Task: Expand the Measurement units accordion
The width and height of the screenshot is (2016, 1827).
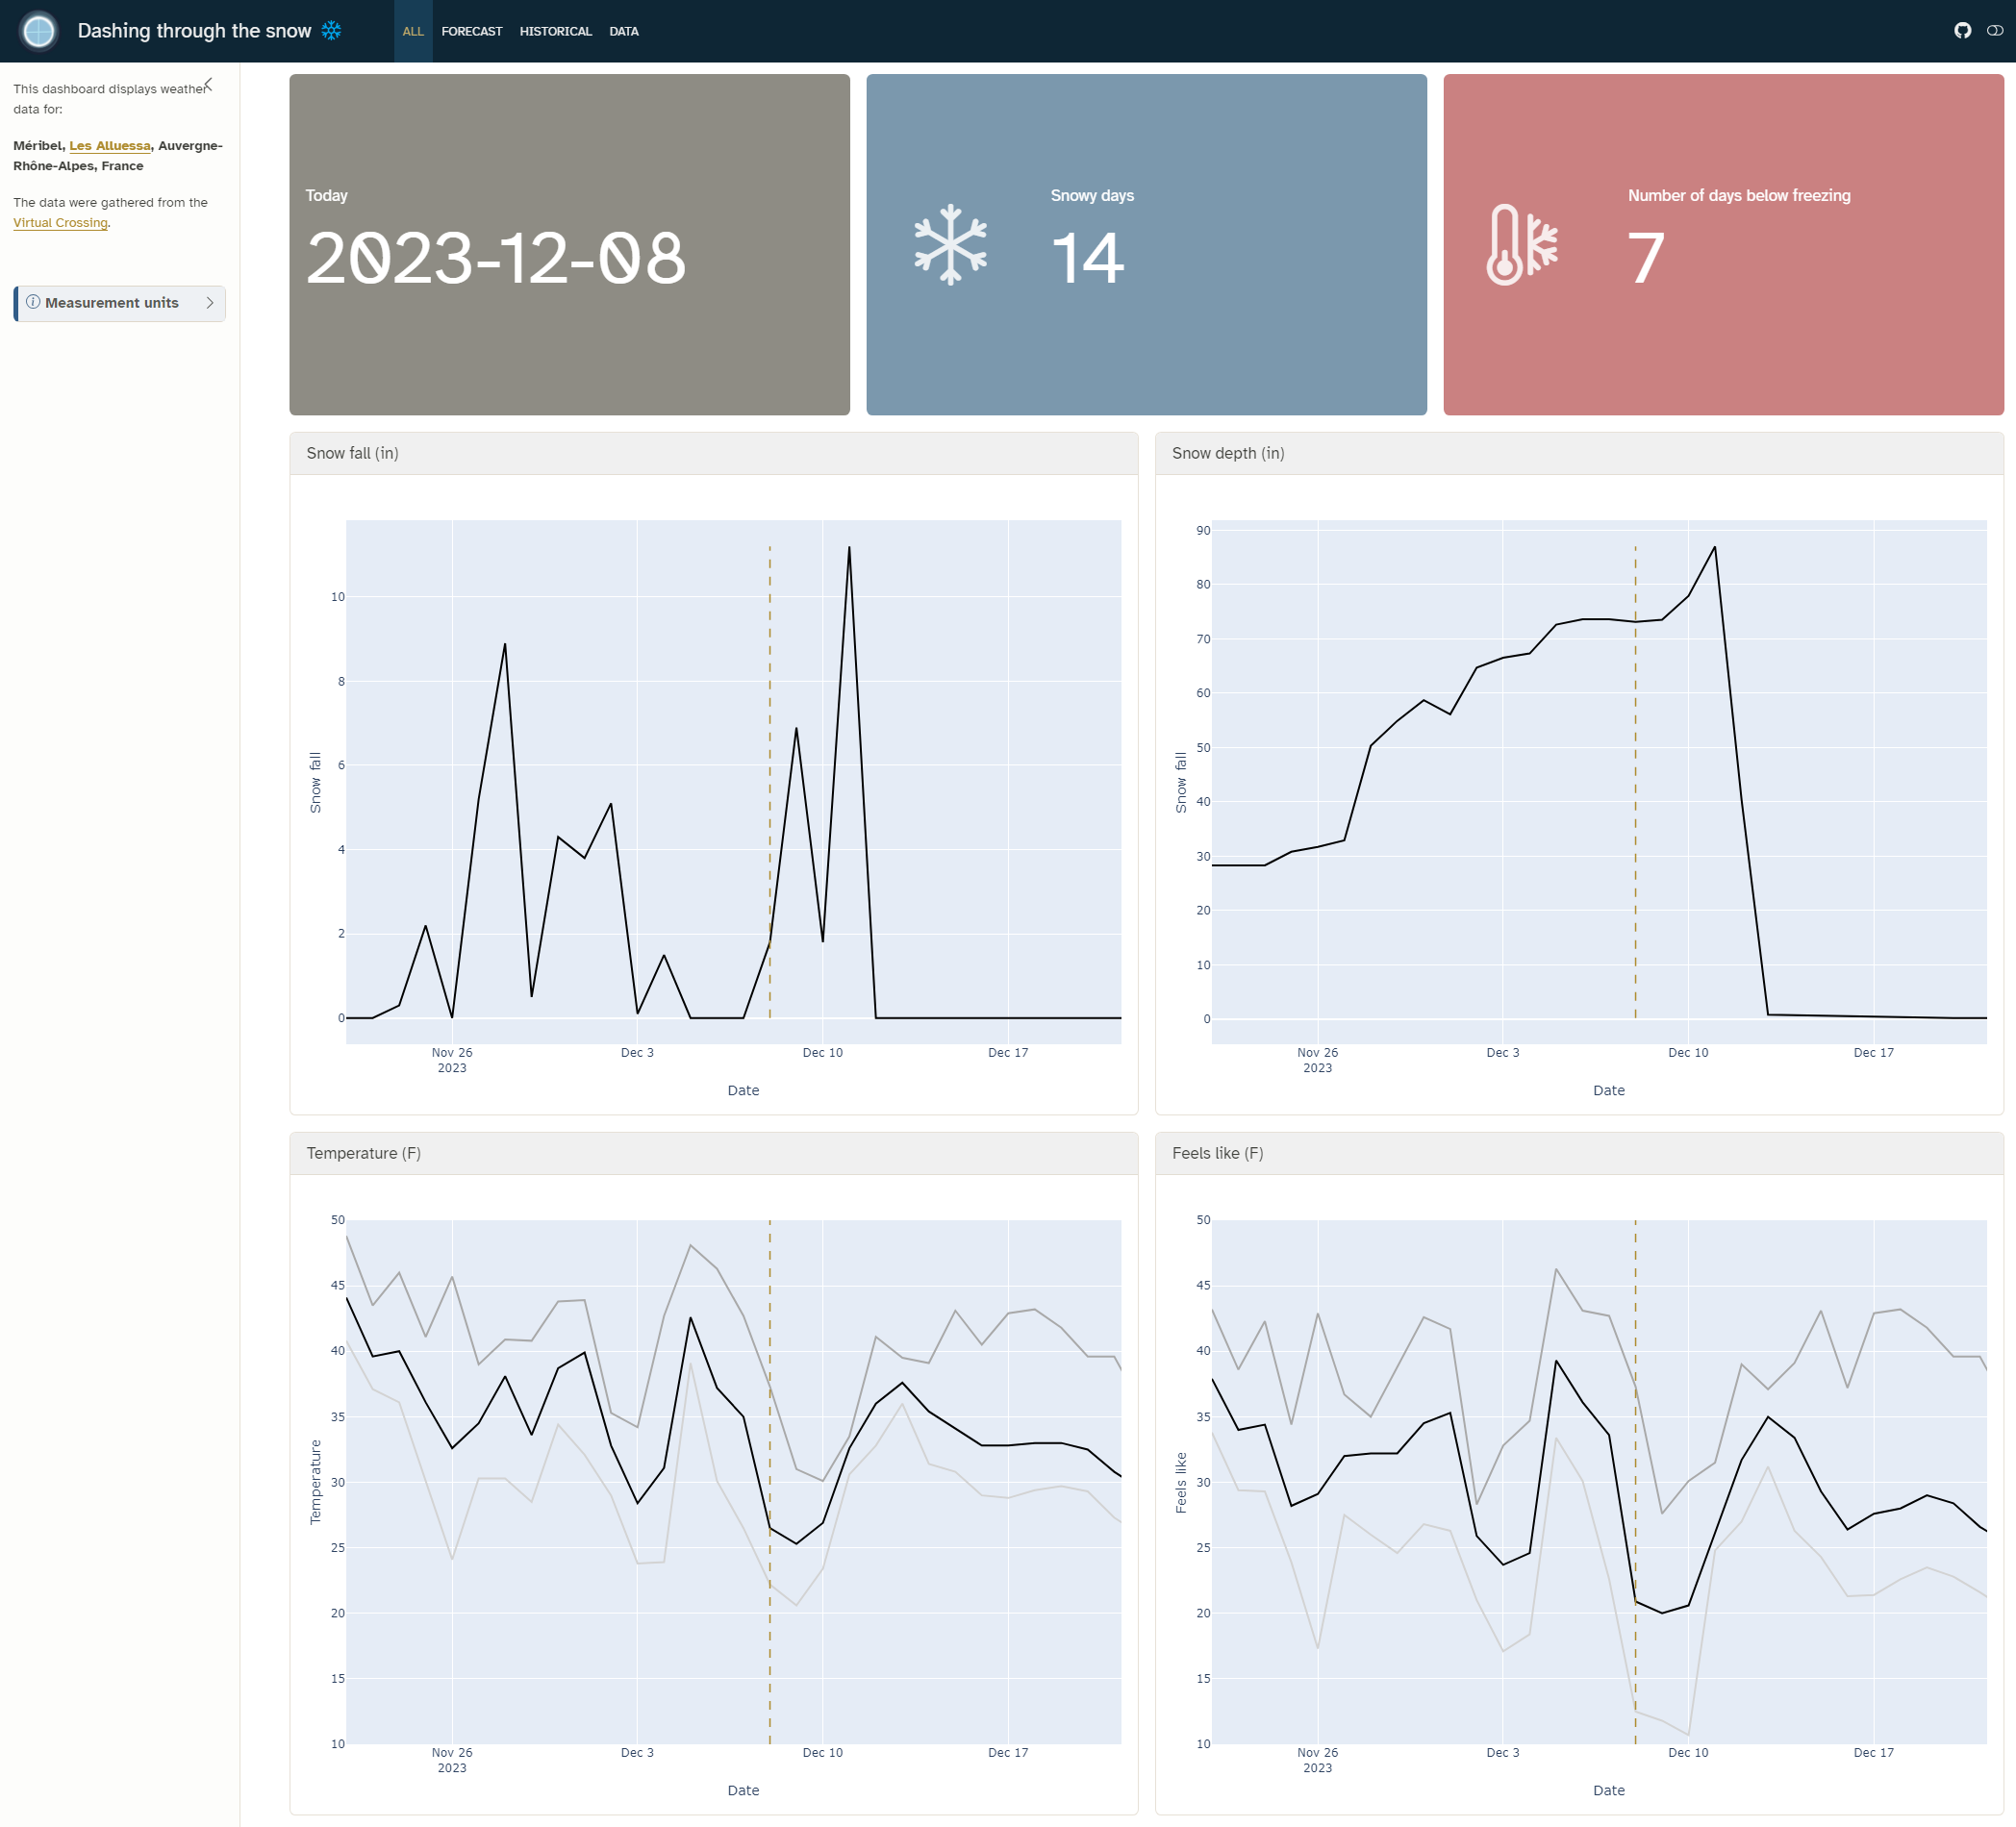Action: (x=112, y=303)
